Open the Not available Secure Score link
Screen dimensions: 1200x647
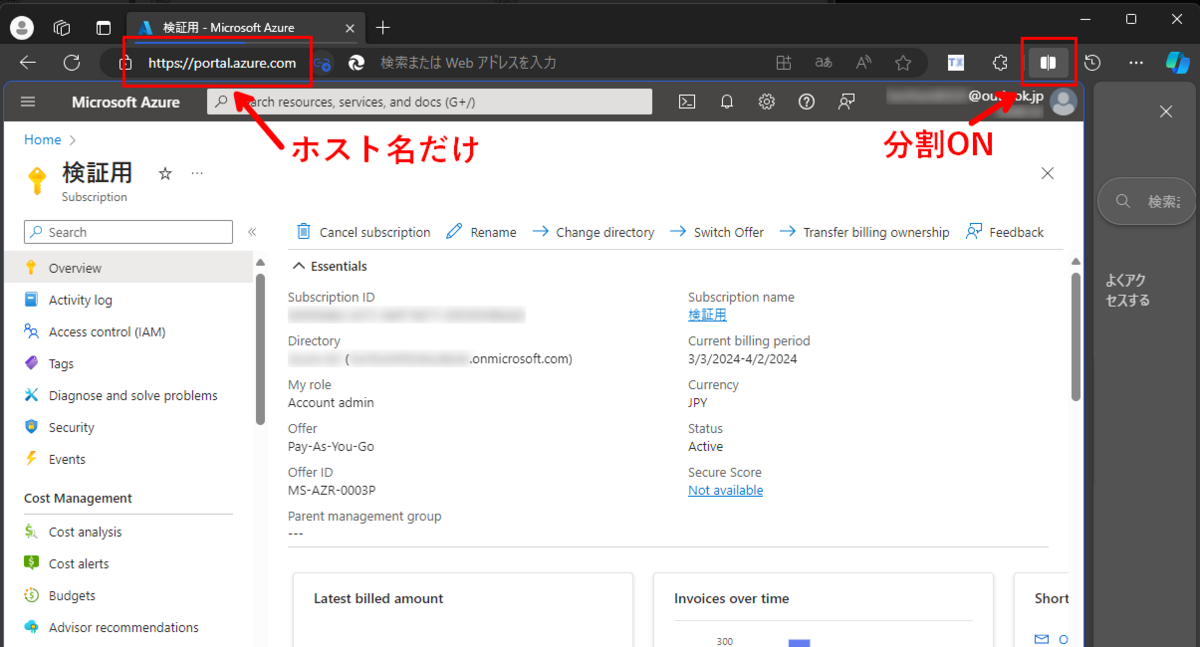[x=725, y=491]
